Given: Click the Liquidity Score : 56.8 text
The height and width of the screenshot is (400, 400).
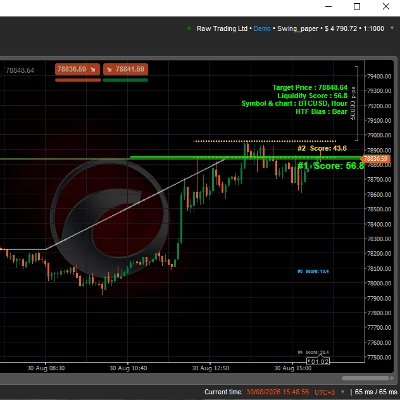Looking at the screenshot, I should point(312,96).
